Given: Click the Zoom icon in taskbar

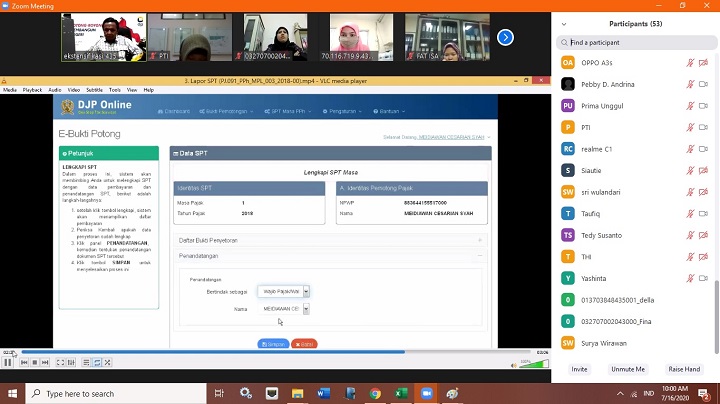Looking at the screenshot, I should [427, 394].
